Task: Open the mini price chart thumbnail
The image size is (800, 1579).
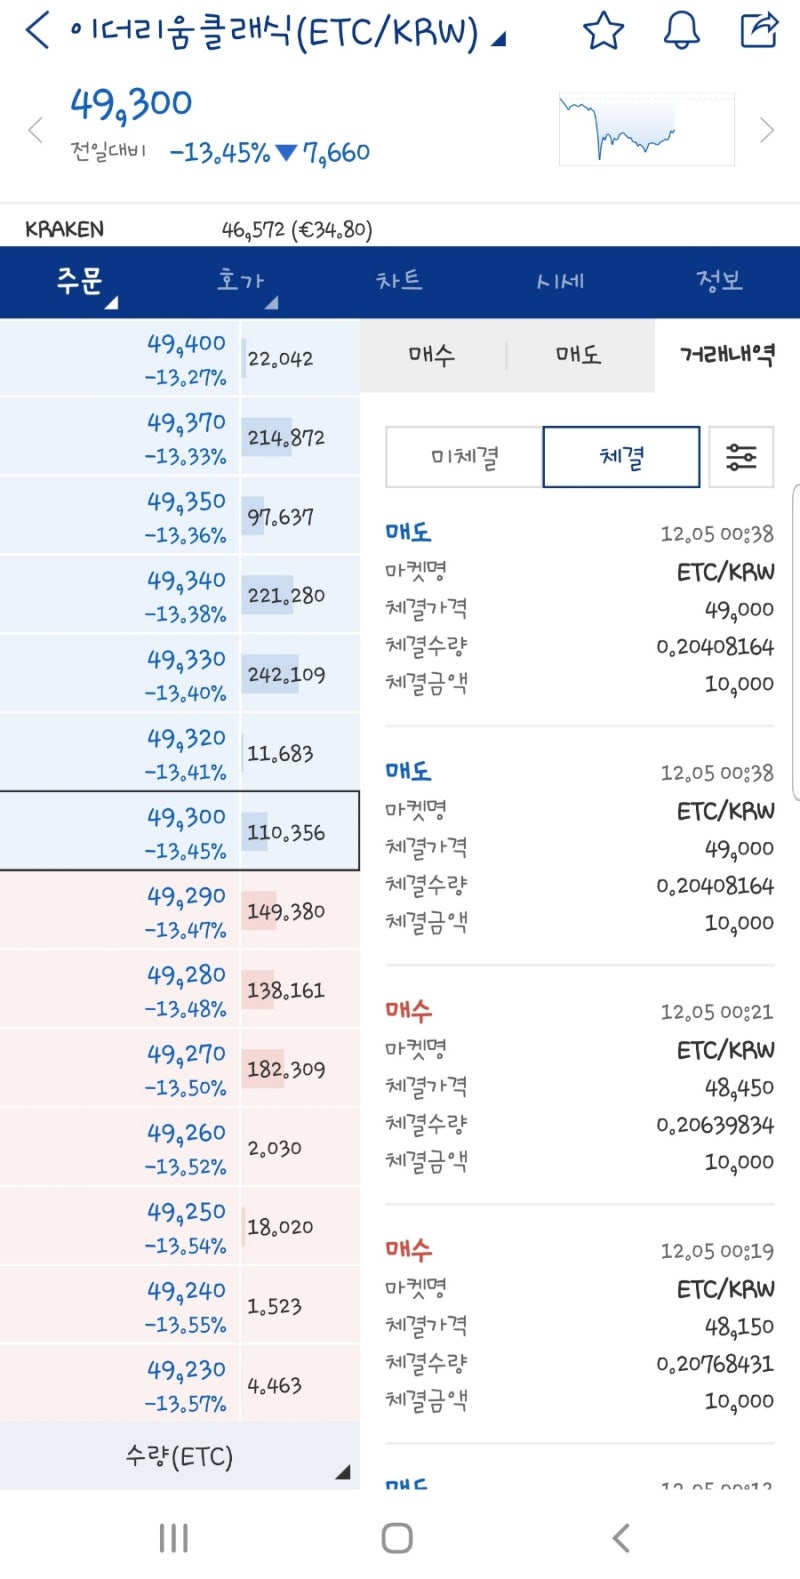Action: 645,130
